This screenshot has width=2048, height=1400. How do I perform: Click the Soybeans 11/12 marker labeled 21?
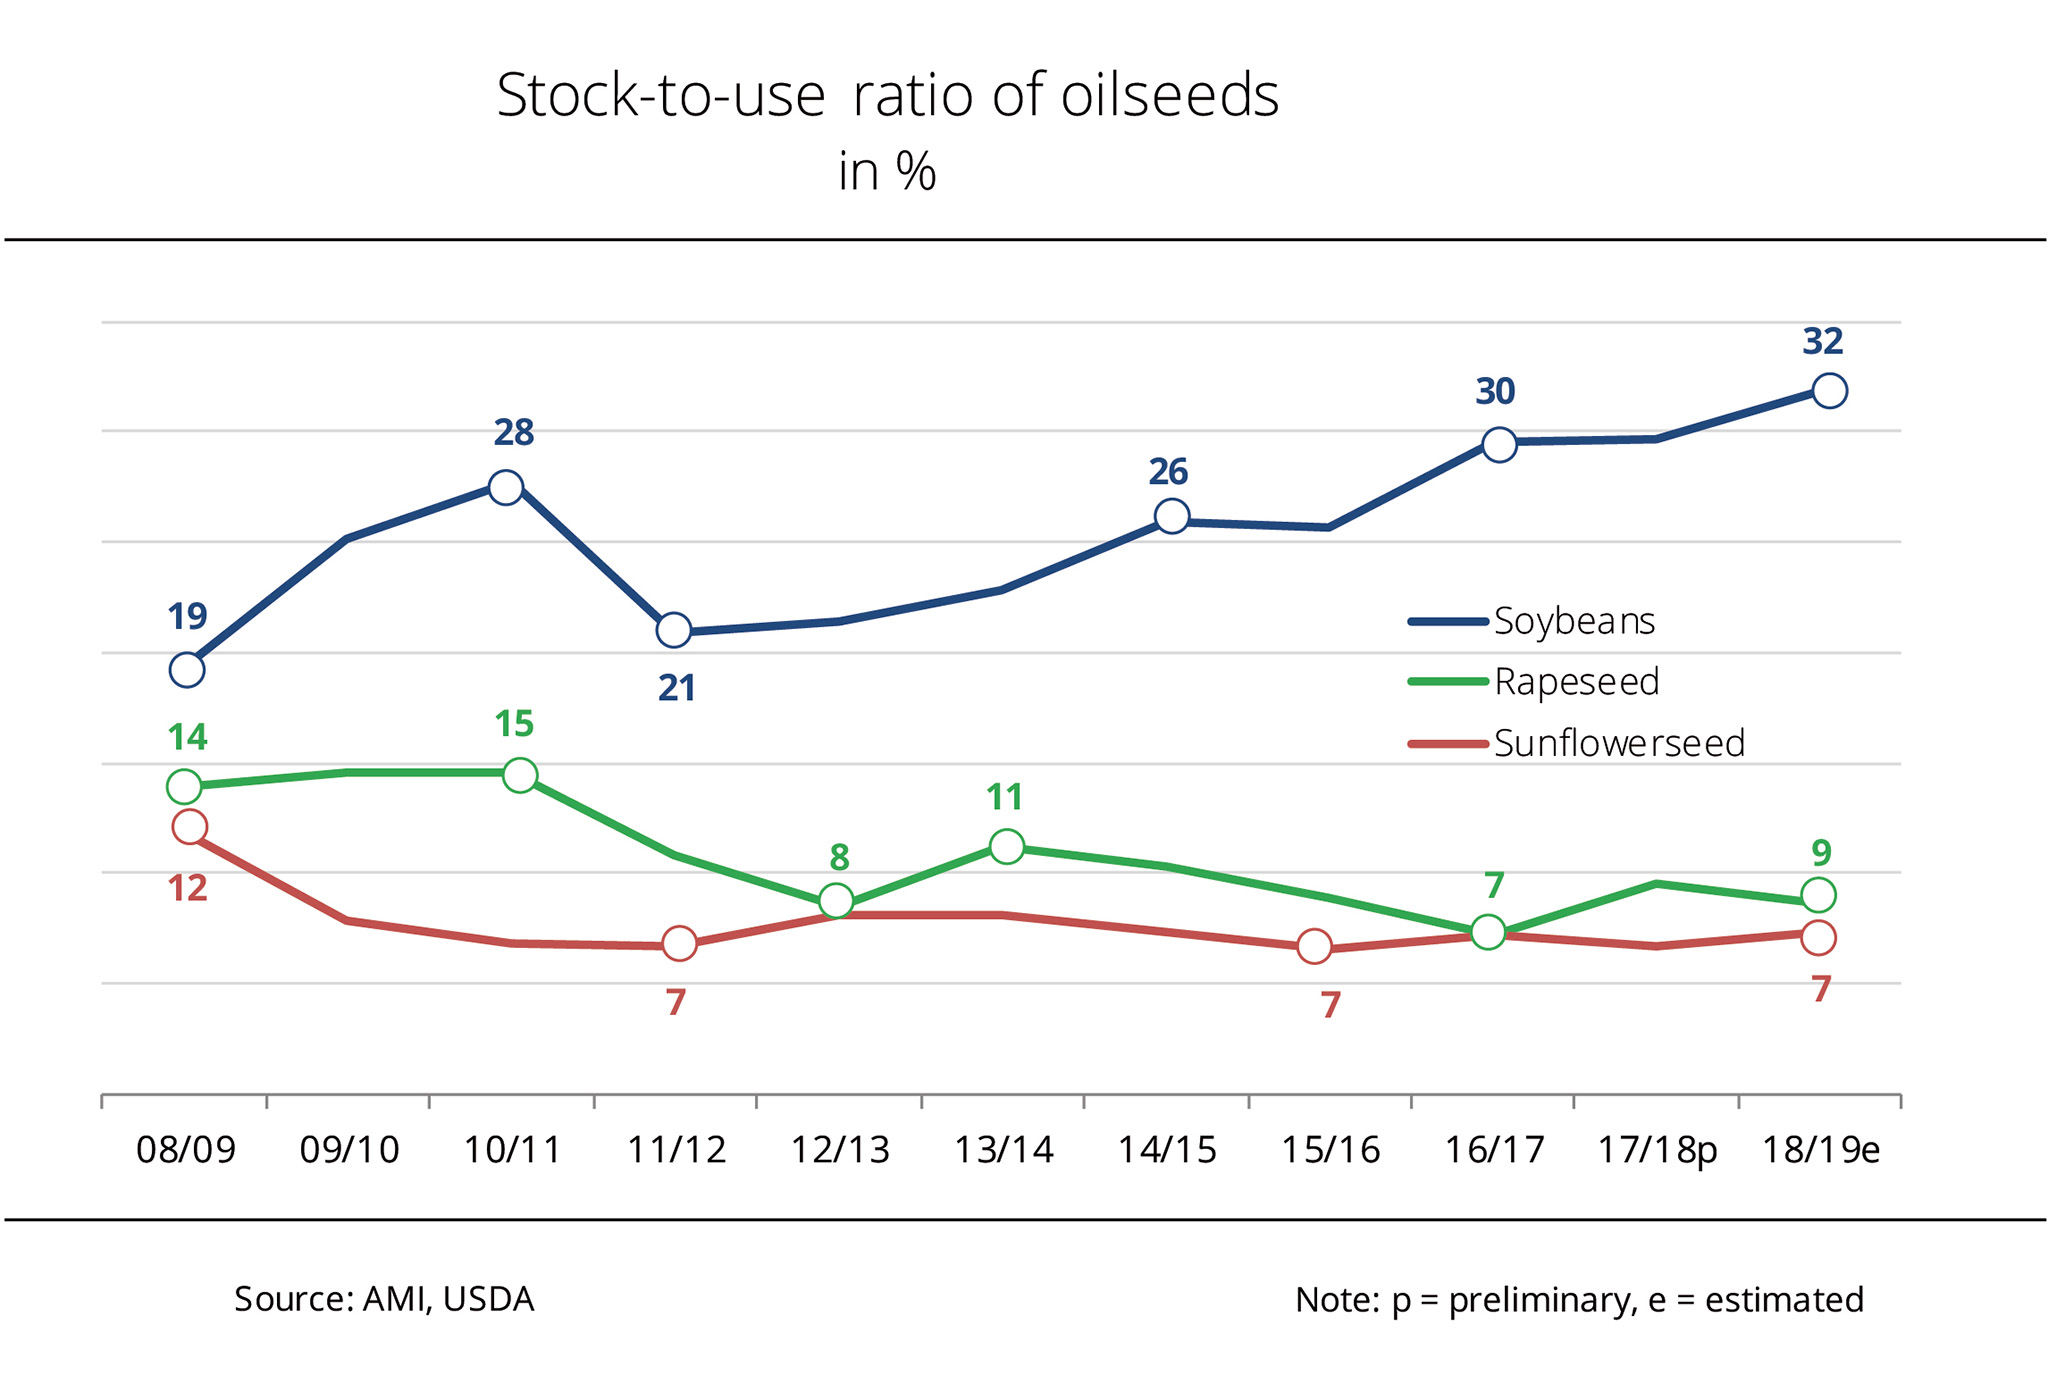click(x=674, y=630)
